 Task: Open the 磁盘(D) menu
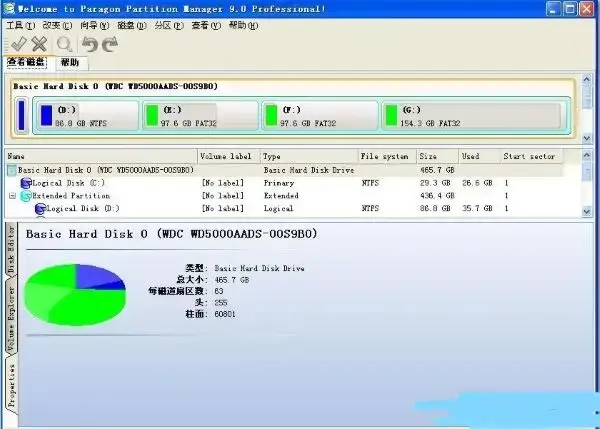coord(132,26)
